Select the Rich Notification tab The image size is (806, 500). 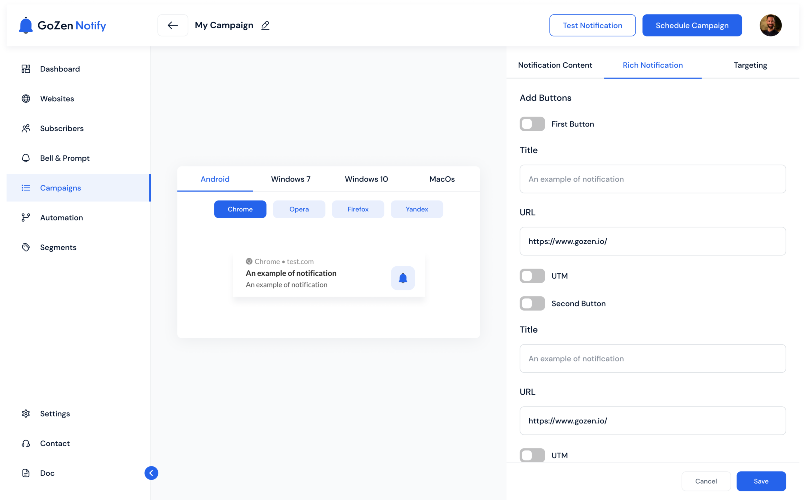tap(653, 65)
